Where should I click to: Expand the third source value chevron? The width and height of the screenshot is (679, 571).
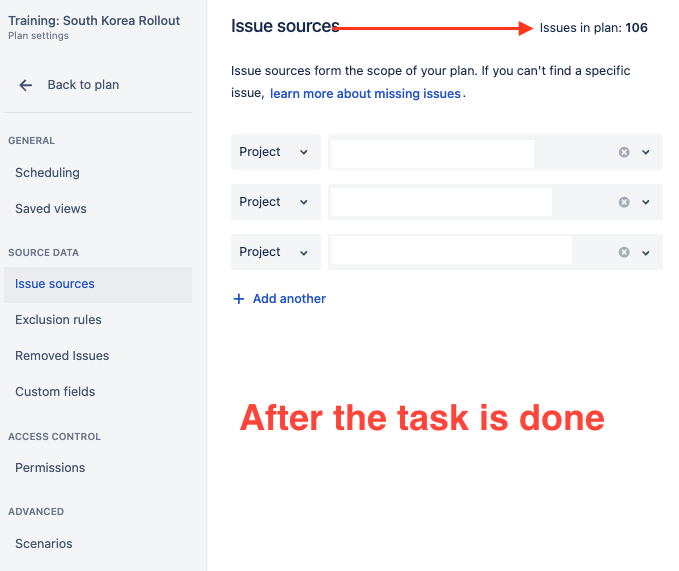coord(646,252)
